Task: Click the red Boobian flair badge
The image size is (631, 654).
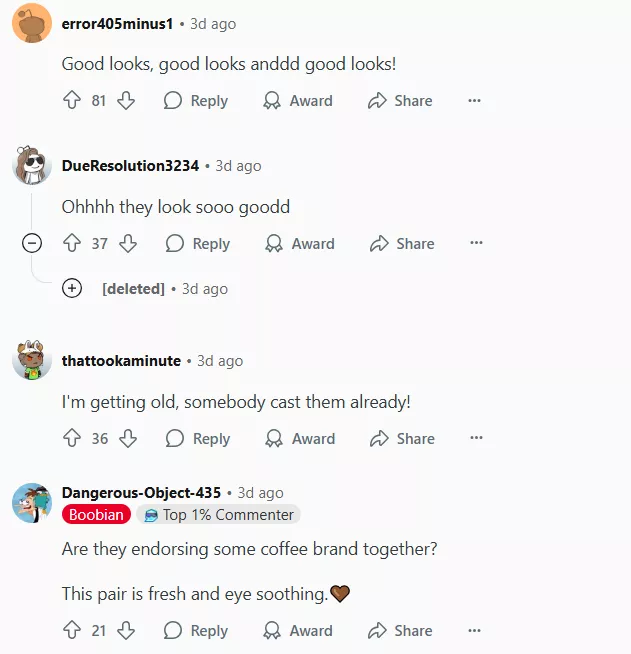Action: click(96, 515)
